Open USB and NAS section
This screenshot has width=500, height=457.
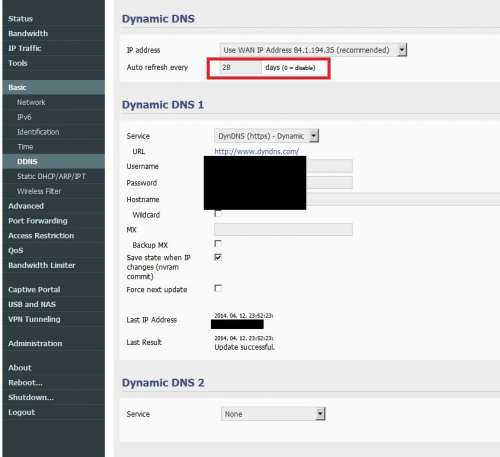(32, 304)
